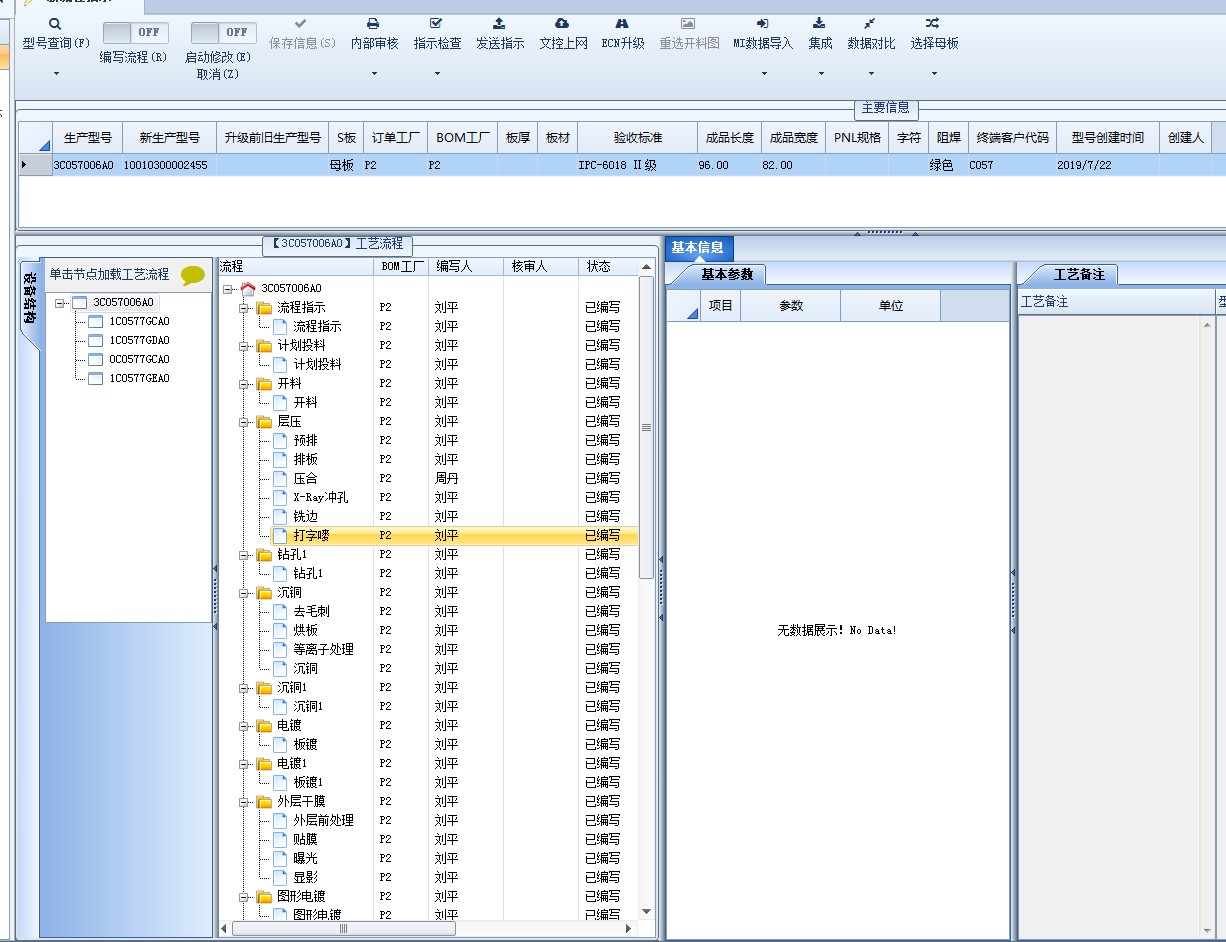The height and width of the screenshot is (942, 1226).
Task: Open dropdown arrow under 选择母板
Action: pos(933,73)
